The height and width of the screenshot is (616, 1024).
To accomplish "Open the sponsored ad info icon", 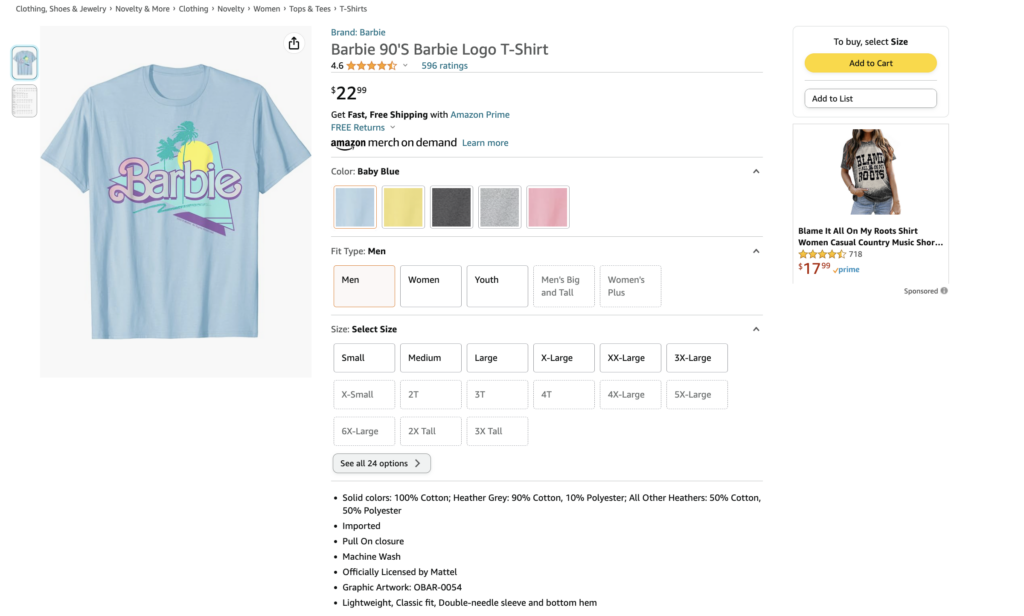I will pos(944,291).
